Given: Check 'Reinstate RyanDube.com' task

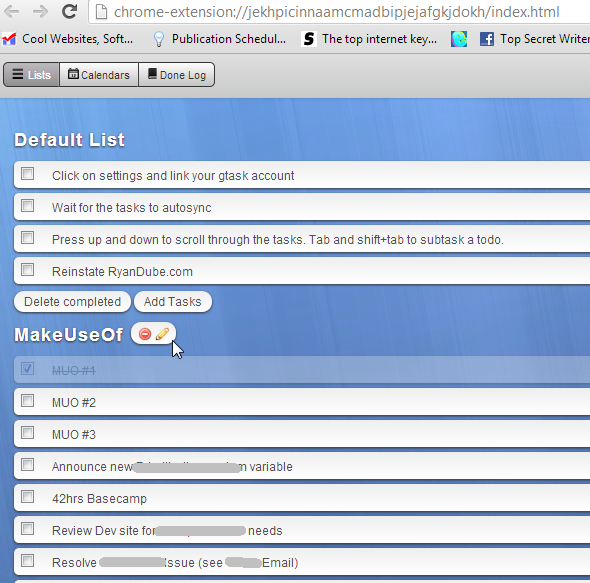Looking at the screenshot, I should pos(27,270).
